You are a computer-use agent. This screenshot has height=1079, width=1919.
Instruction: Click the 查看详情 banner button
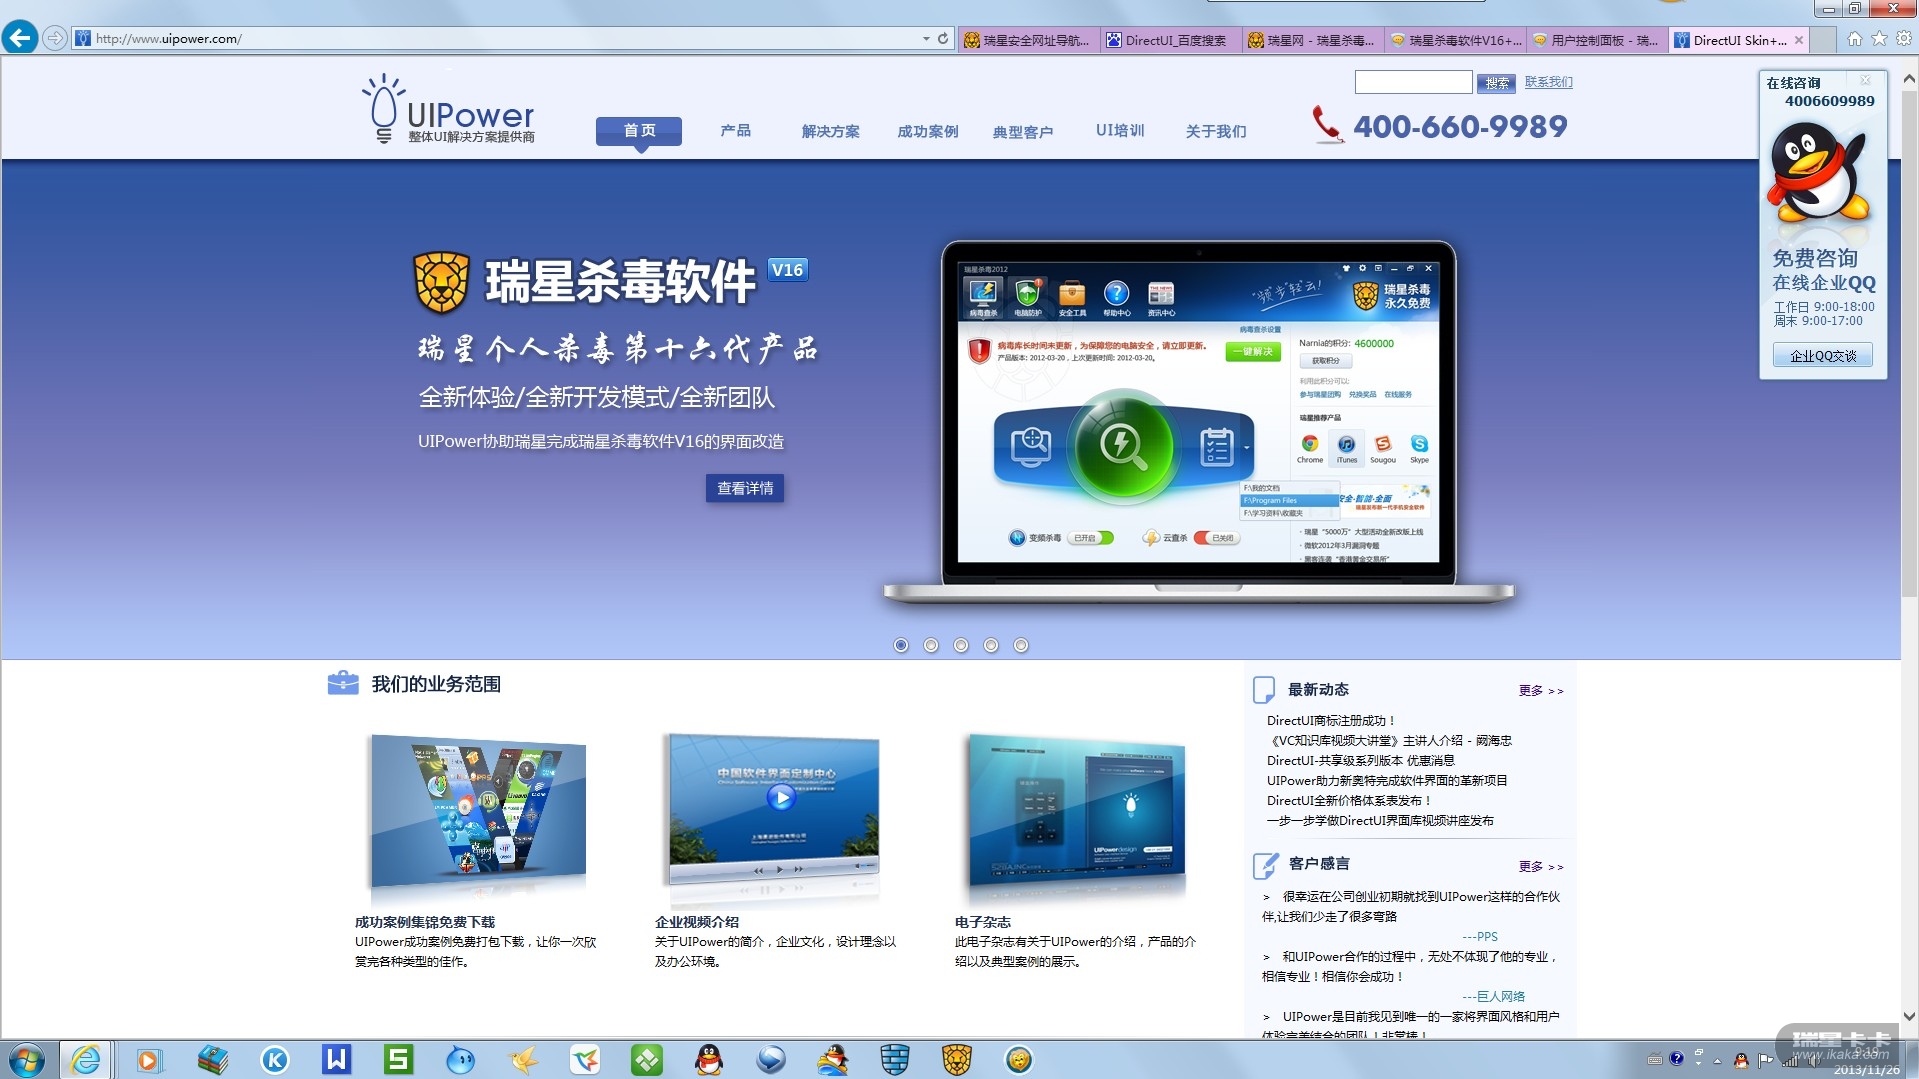(745, 488)
